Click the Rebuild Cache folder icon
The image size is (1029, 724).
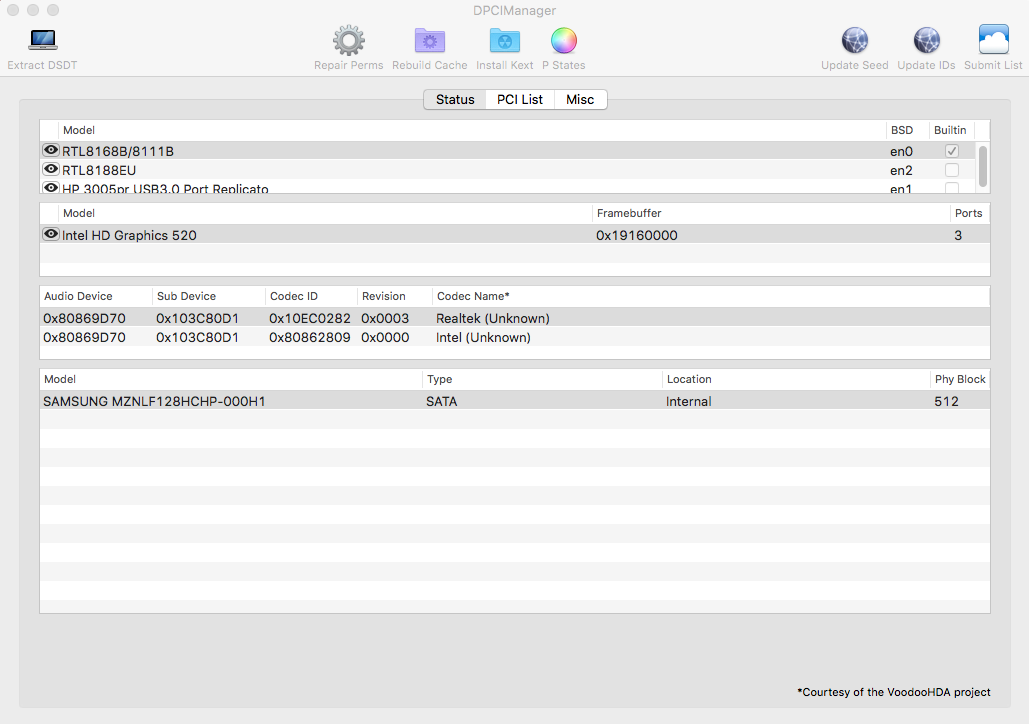click(429, 41)
